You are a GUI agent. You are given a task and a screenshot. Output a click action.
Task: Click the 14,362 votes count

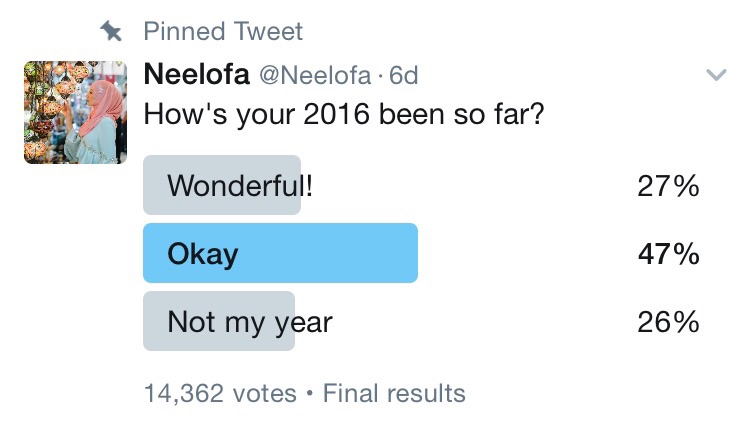click(x=220, y=393)
